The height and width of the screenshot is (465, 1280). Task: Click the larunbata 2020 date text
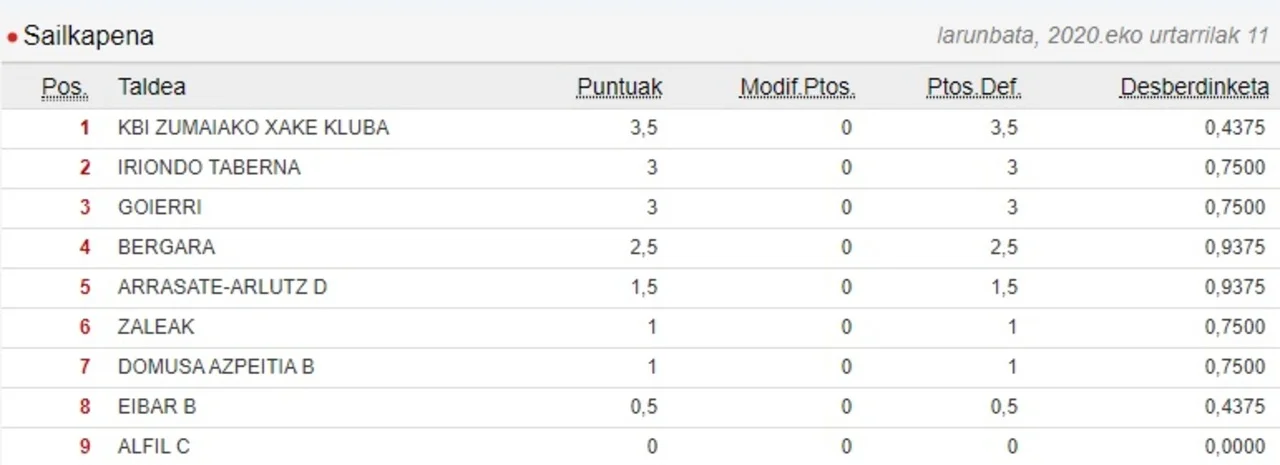(x=1102, y=37)
